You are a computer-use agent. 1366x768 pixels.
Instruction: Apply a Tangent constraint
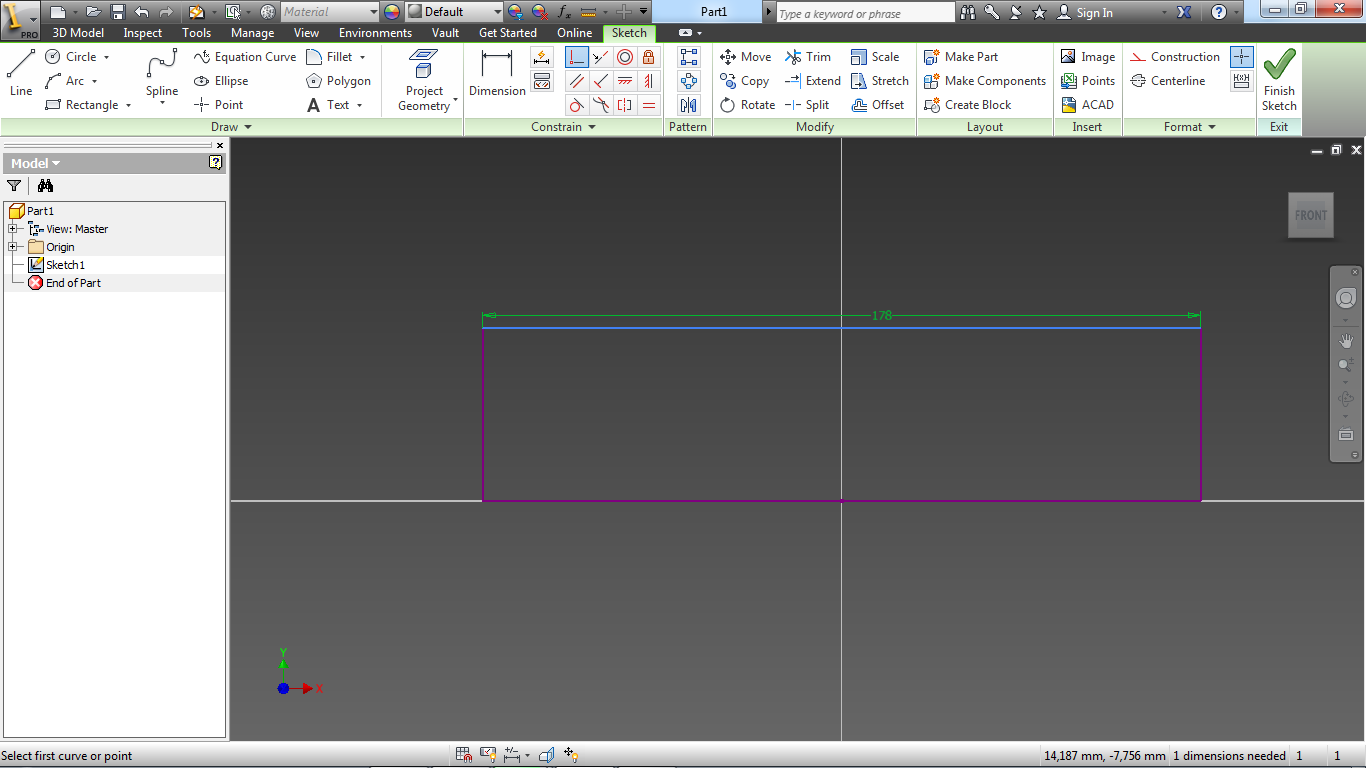point(577,104)
